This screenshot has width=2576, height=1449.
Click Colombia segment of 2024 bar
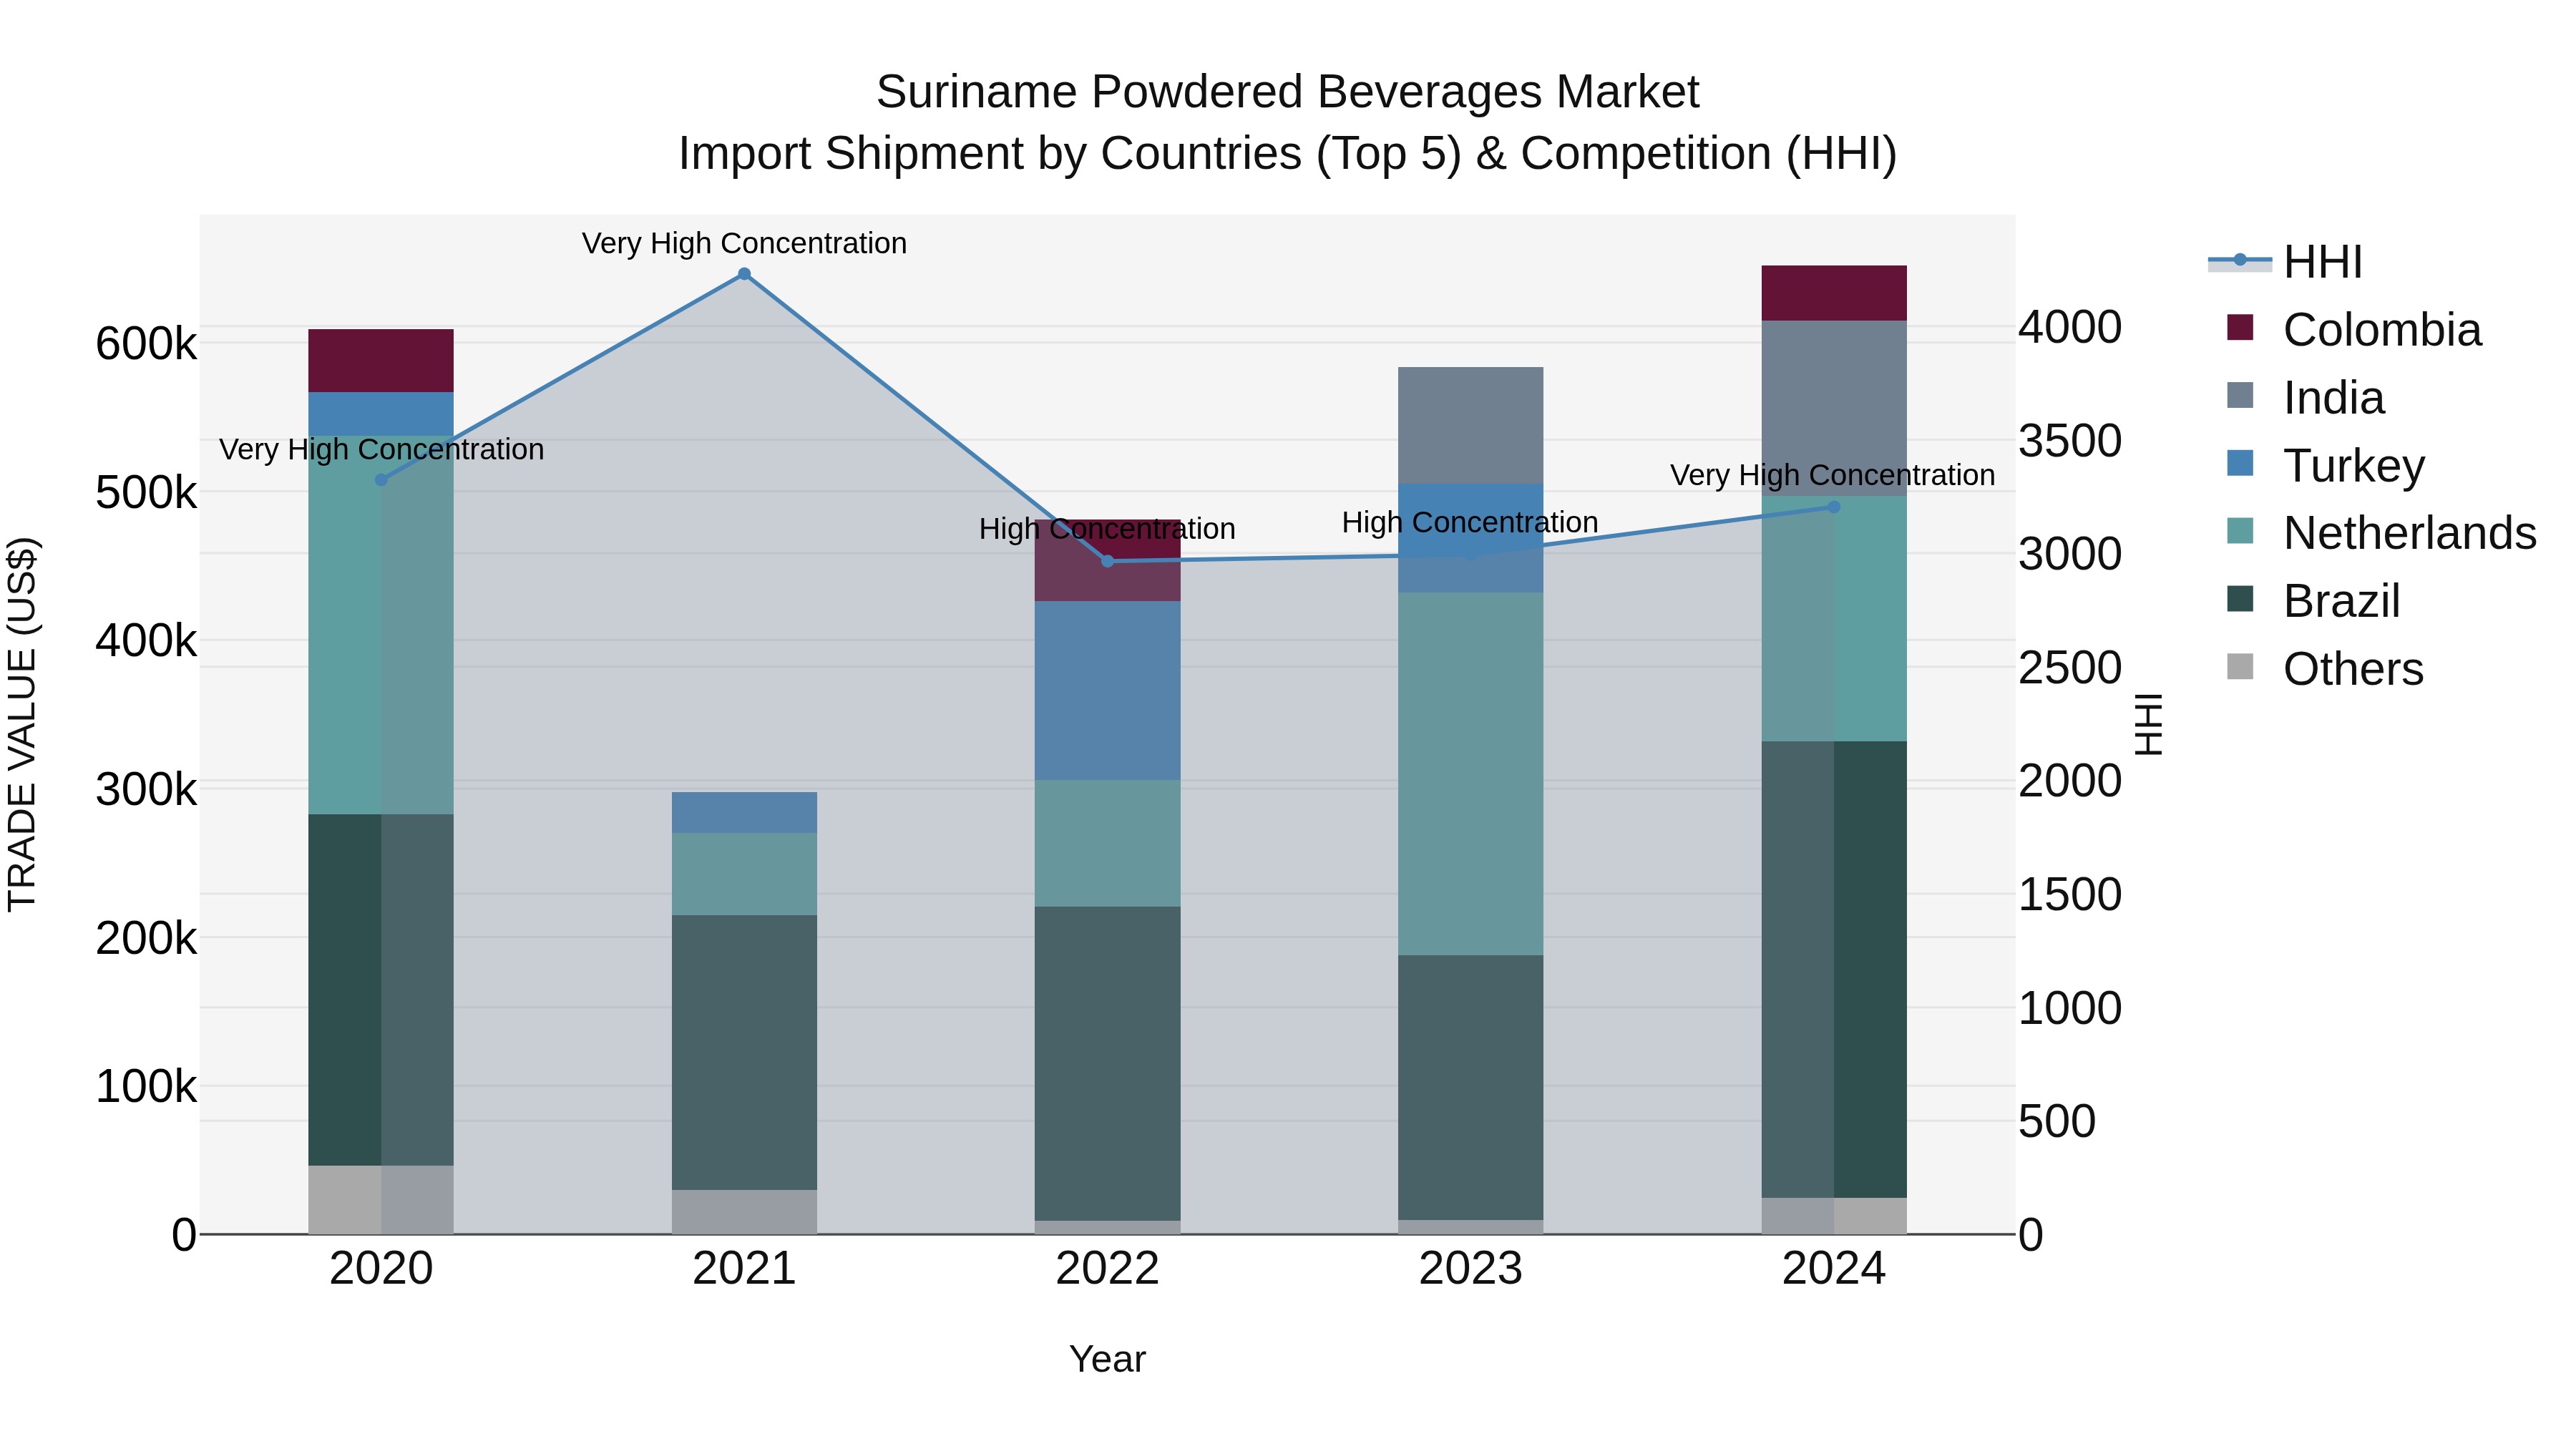[1834, 294]
